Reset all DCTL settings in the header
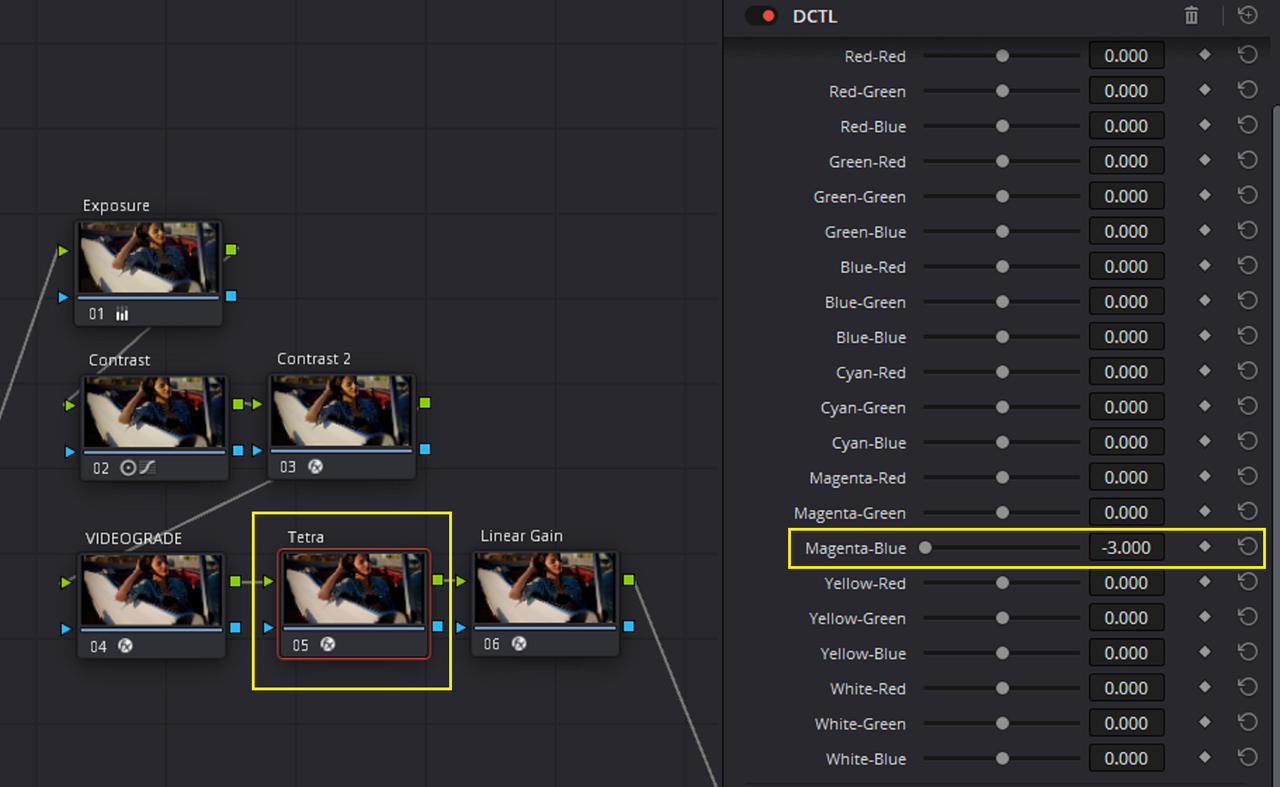This screenshot has height=787, width=1280. [x=1248, y=15]
